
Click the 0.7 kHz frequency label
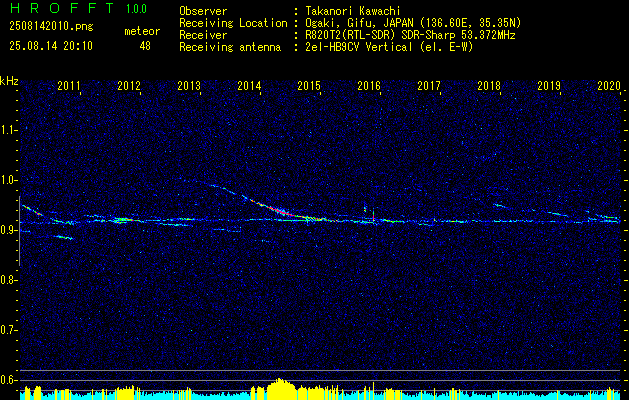coord(8,330)
